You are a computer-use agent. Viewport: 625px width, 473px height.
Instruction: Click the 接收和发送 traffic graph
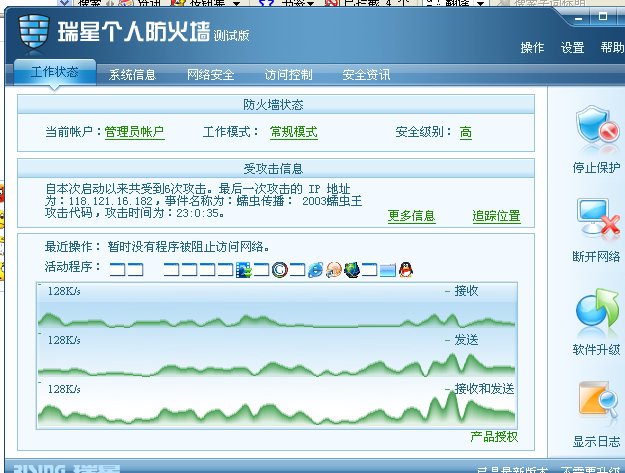[x=277, y=404]
